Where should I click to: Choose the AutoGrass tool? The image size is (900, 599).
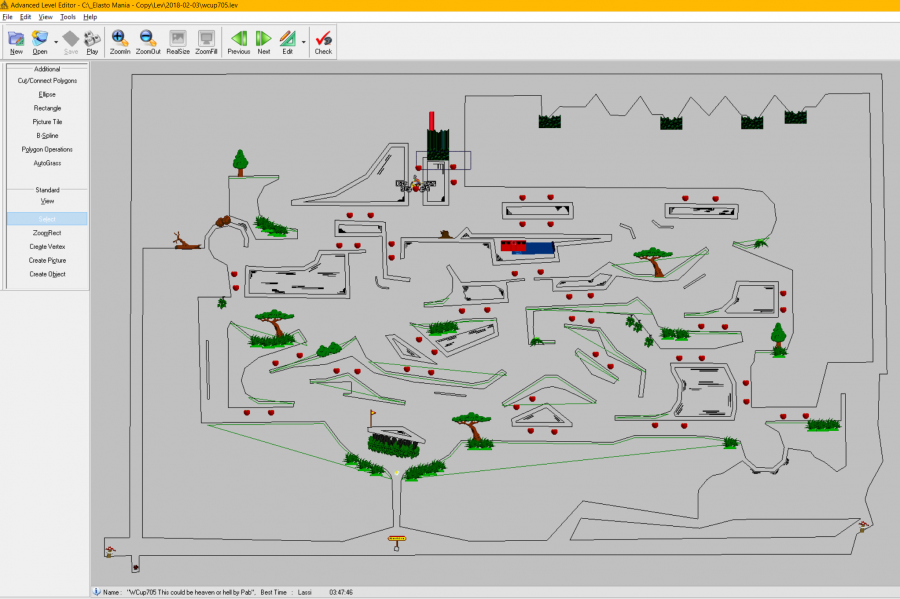(47, 162)
